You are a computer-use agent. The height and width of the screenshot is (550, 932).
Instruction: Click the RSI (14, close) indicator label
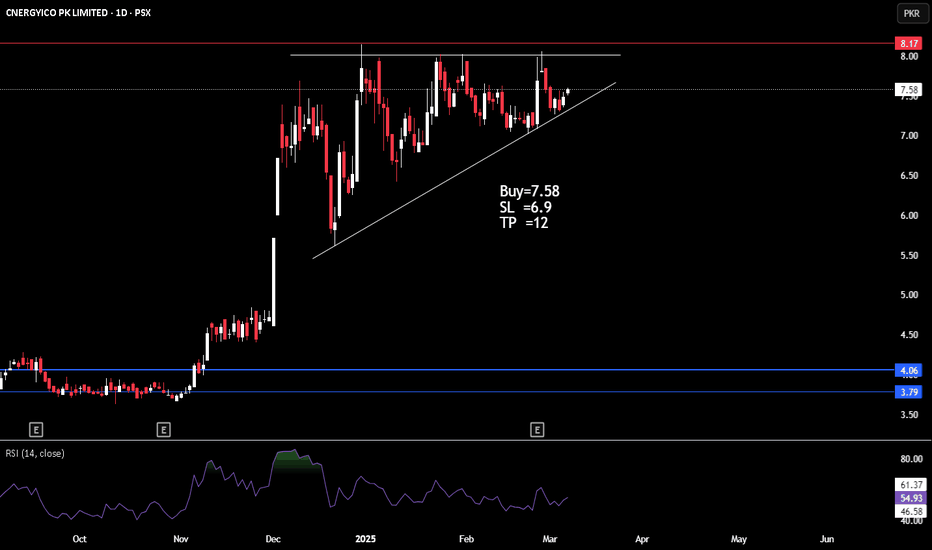[x=35, y=453]
